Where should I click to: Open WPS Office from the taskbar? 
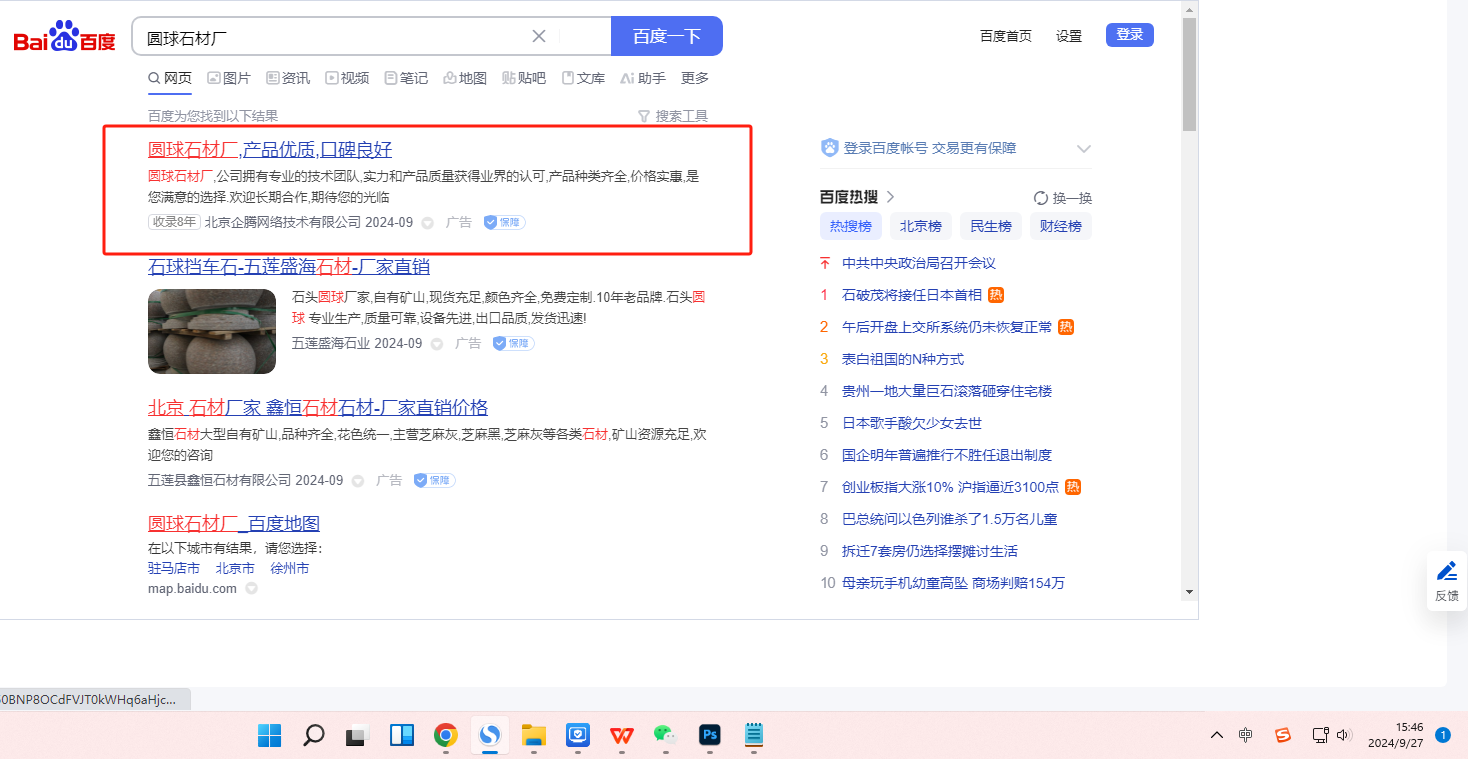622,736
